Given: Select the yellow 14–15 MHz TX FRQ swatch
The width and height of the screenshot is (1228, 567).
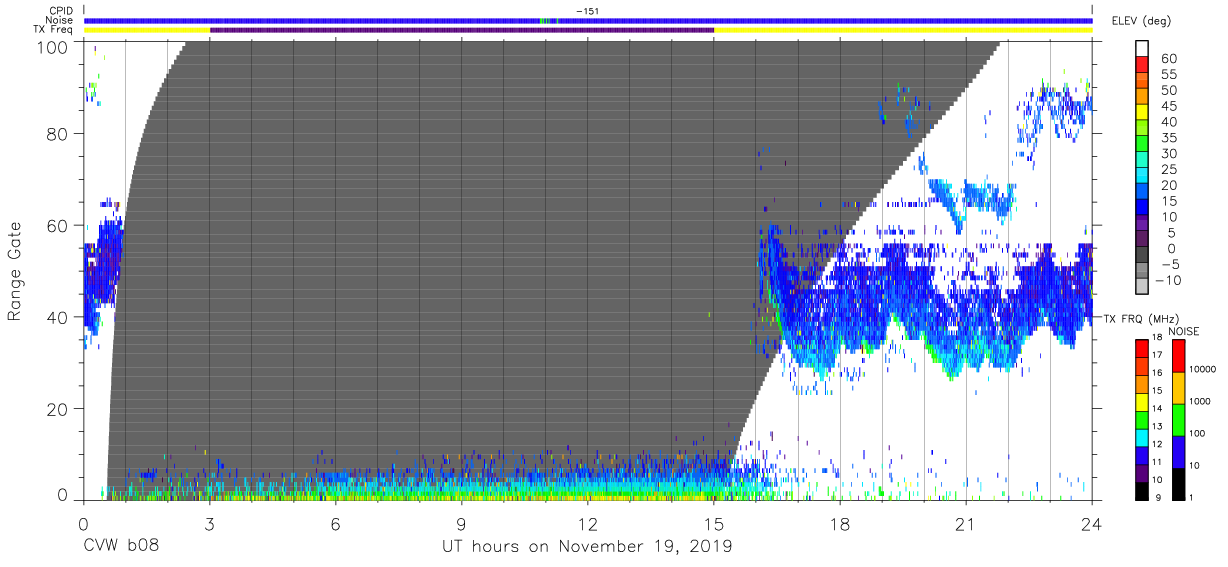Looking at the screenshot, I should 1144,402.
